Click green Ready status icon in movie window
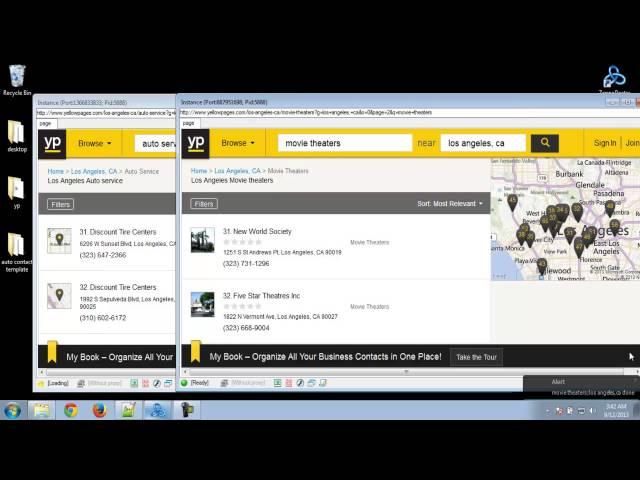640x480 pixels. [184, 383]
